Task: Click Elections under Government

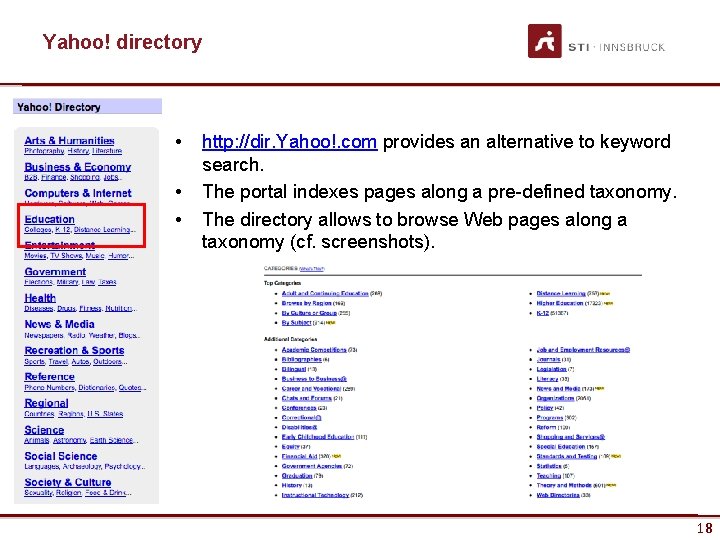Action: click(39, 281)
